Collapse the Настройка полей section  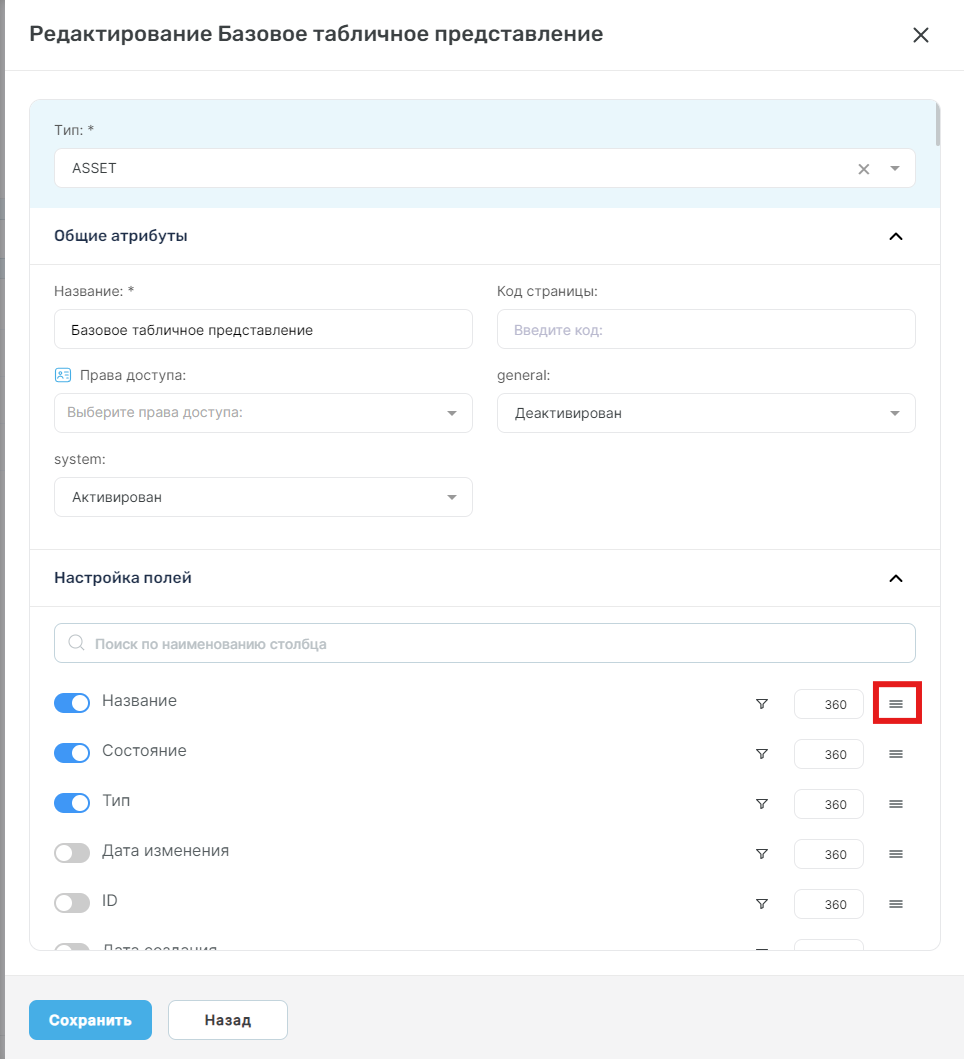point(896,578)
